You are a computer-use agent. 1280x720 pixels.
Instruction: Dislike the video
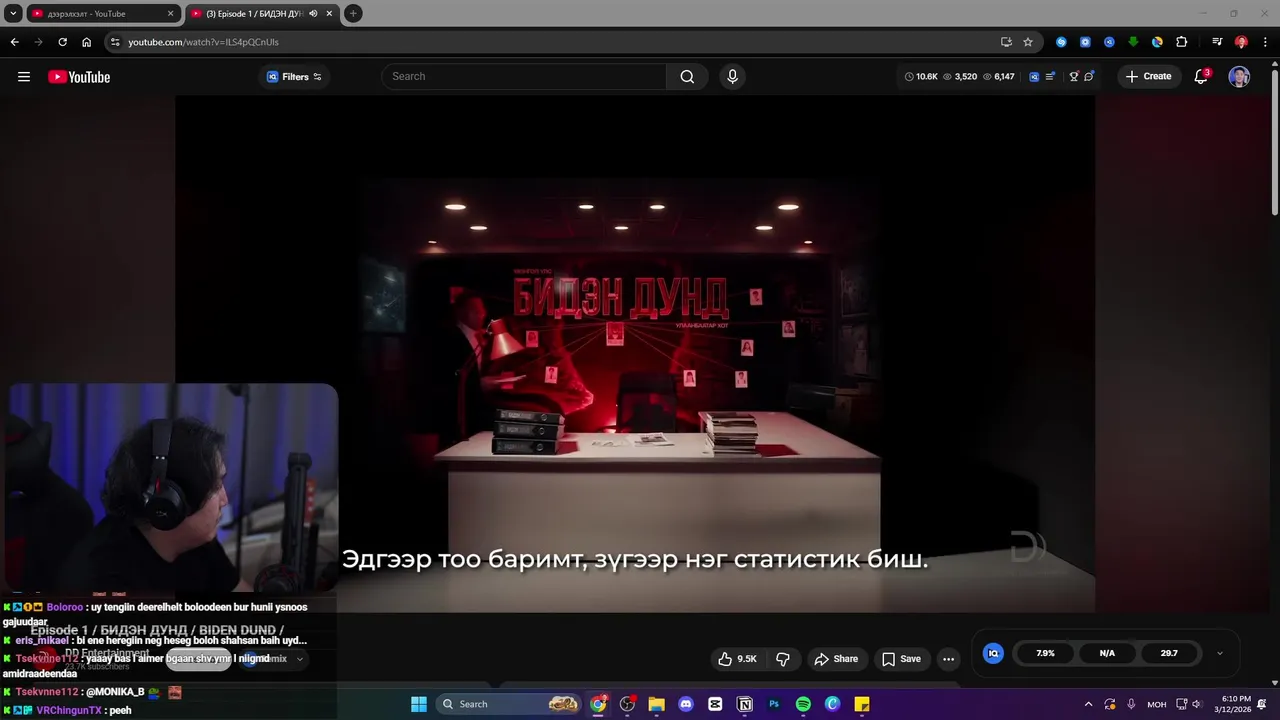click(783, 659)
